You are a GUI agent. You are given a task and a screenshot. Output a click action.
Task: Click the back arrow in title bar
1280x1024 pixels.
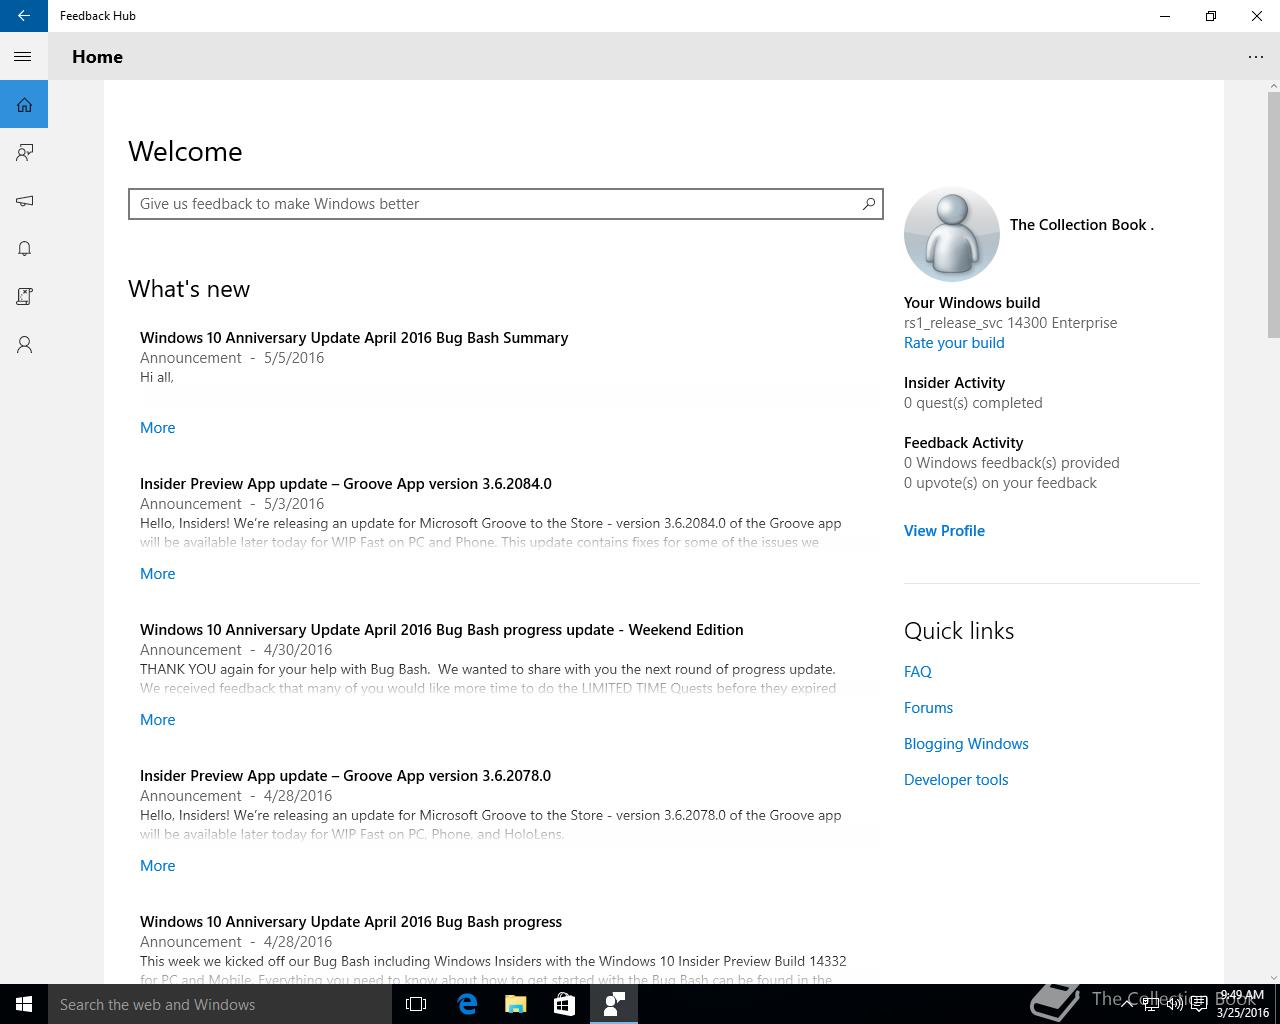click(24, 16)
